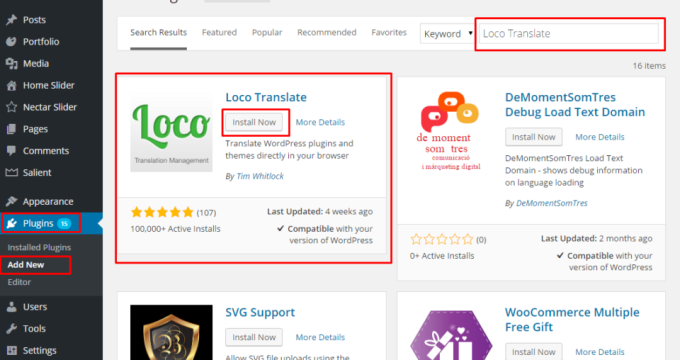This screenshot has height=360, width=680.
Task: Click the Home Slider house icon
Action: [12, 85]
